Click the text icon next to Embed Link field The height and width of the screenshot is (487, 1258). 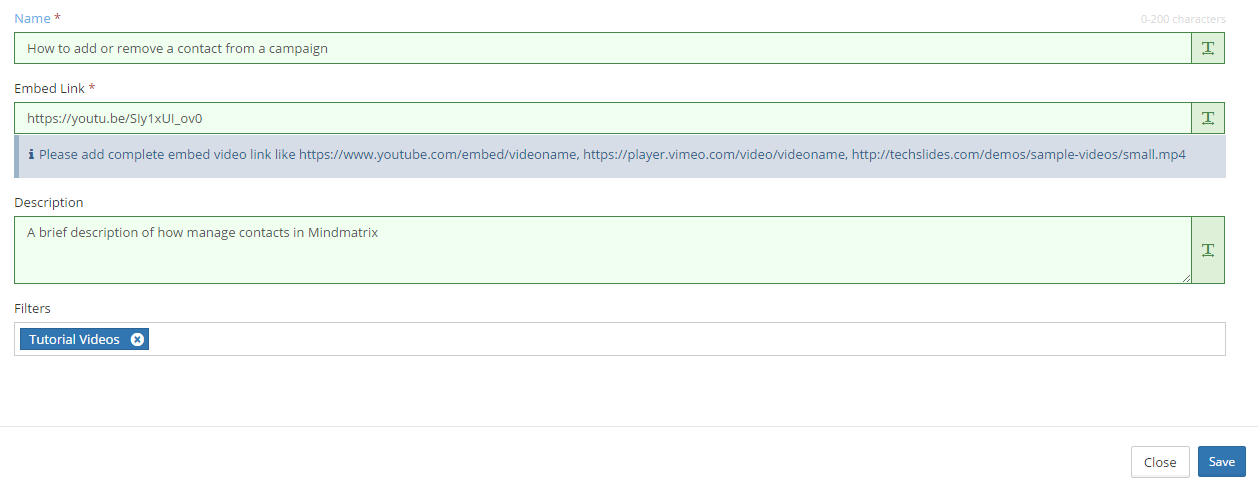click(x=1208, y=118)
